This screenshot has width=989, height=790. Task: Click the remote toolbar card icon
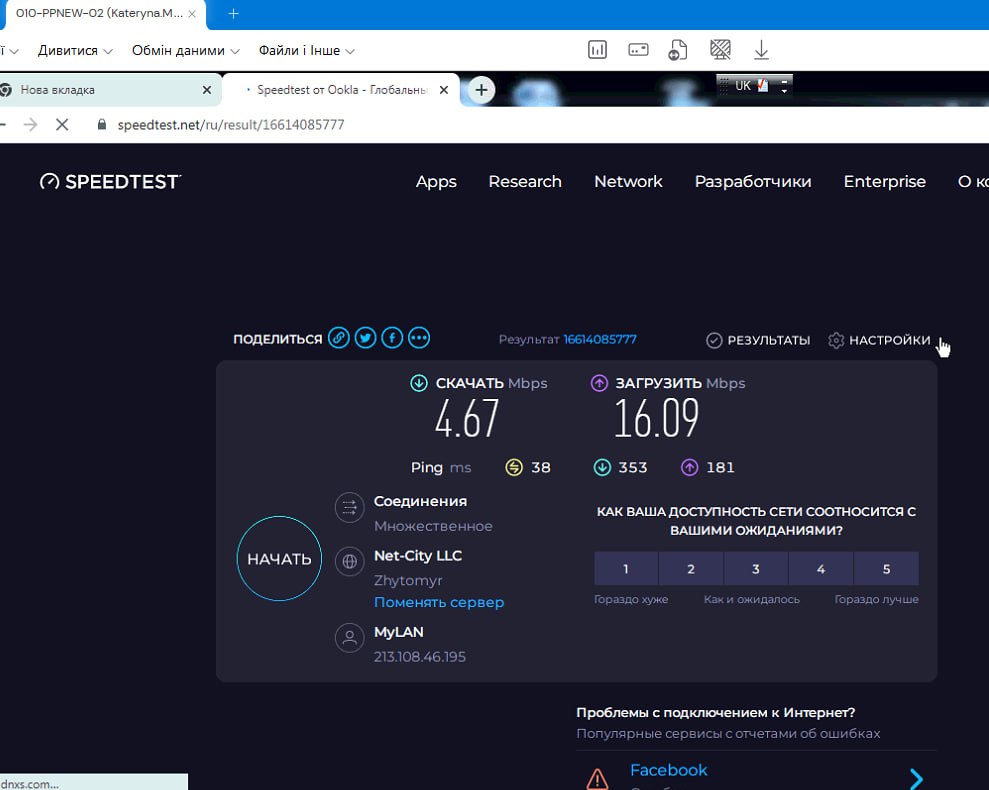[x=638, y=50]
